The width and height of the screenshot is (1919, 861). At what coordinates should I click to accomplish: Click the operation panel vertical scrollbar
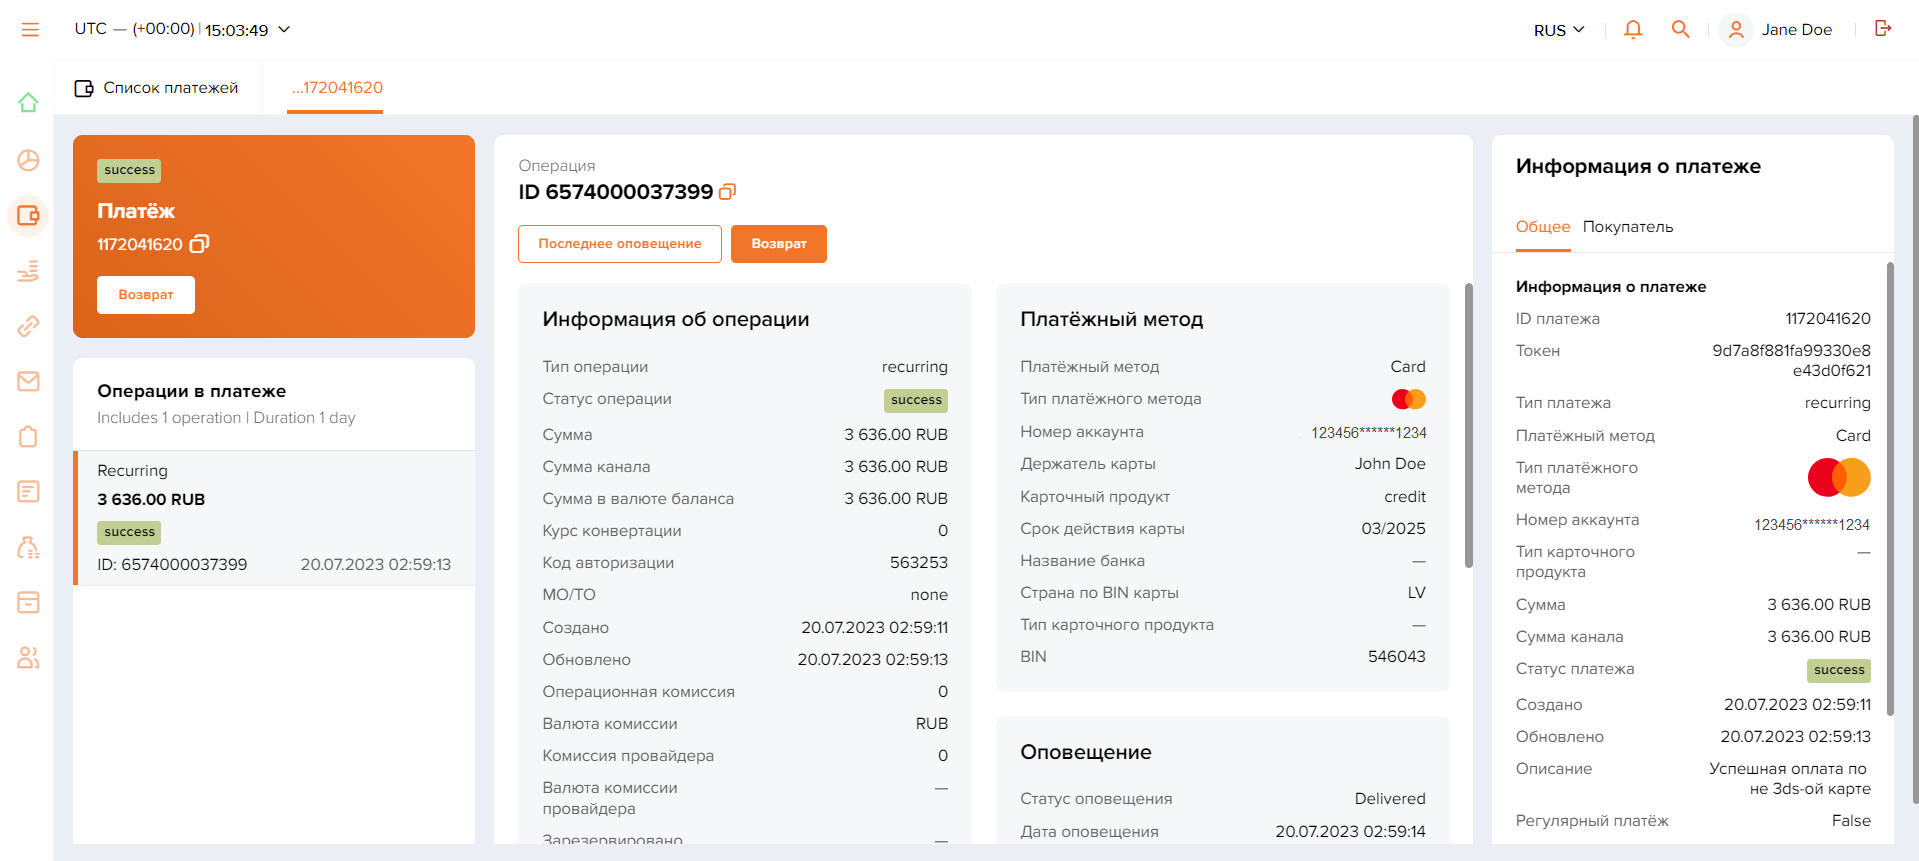click(x=1469, y=425)
